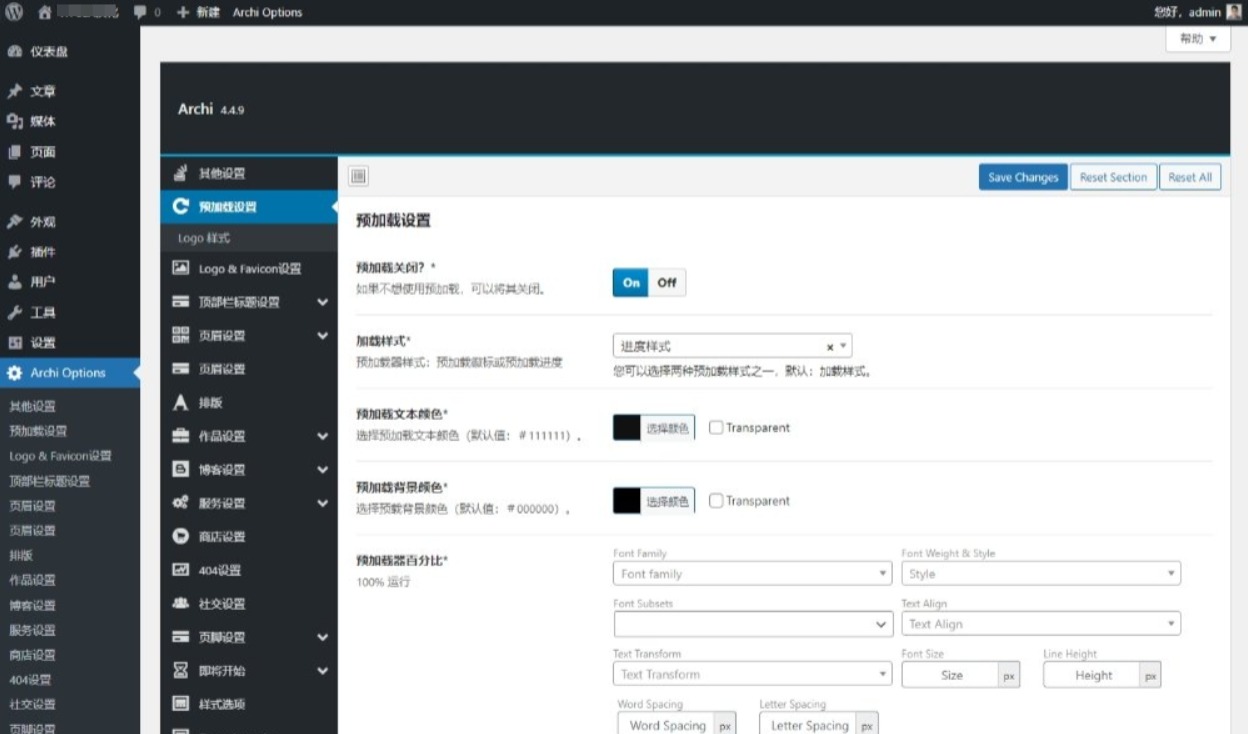Open the Text Transform dropdown

(752, 674)
